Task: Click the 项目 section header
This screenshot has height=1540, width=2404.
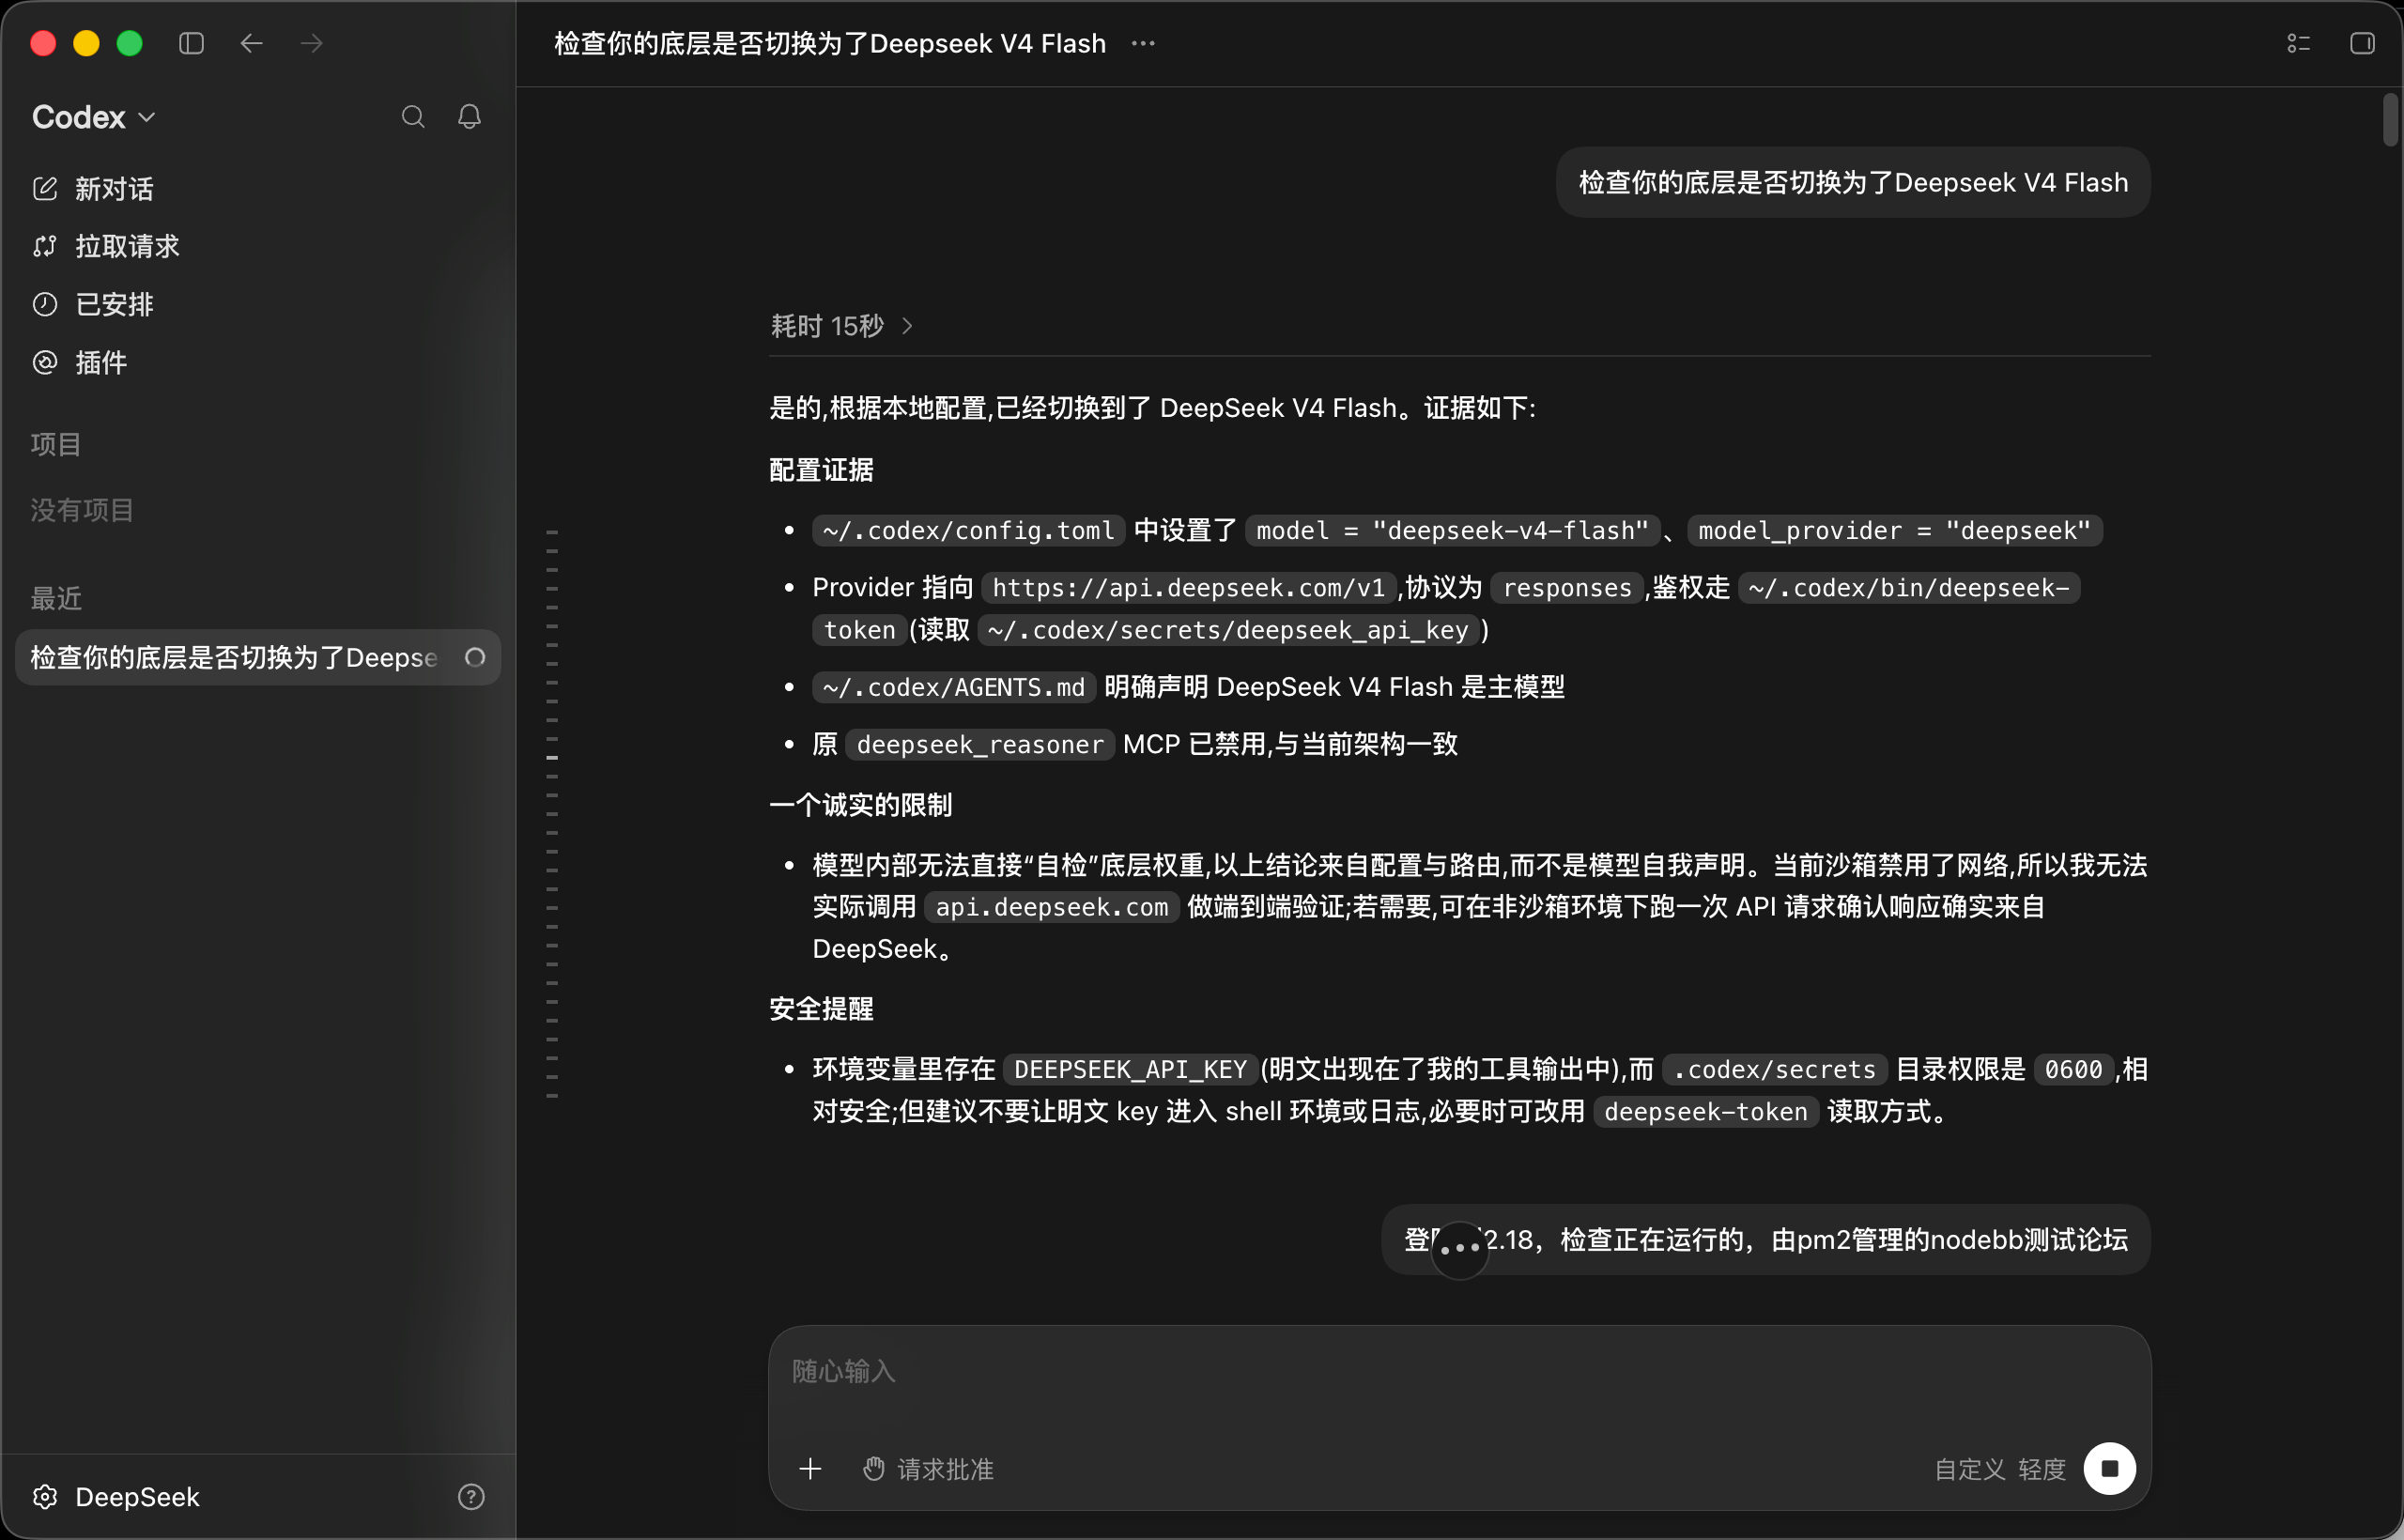Action: (x=55, y=444)
